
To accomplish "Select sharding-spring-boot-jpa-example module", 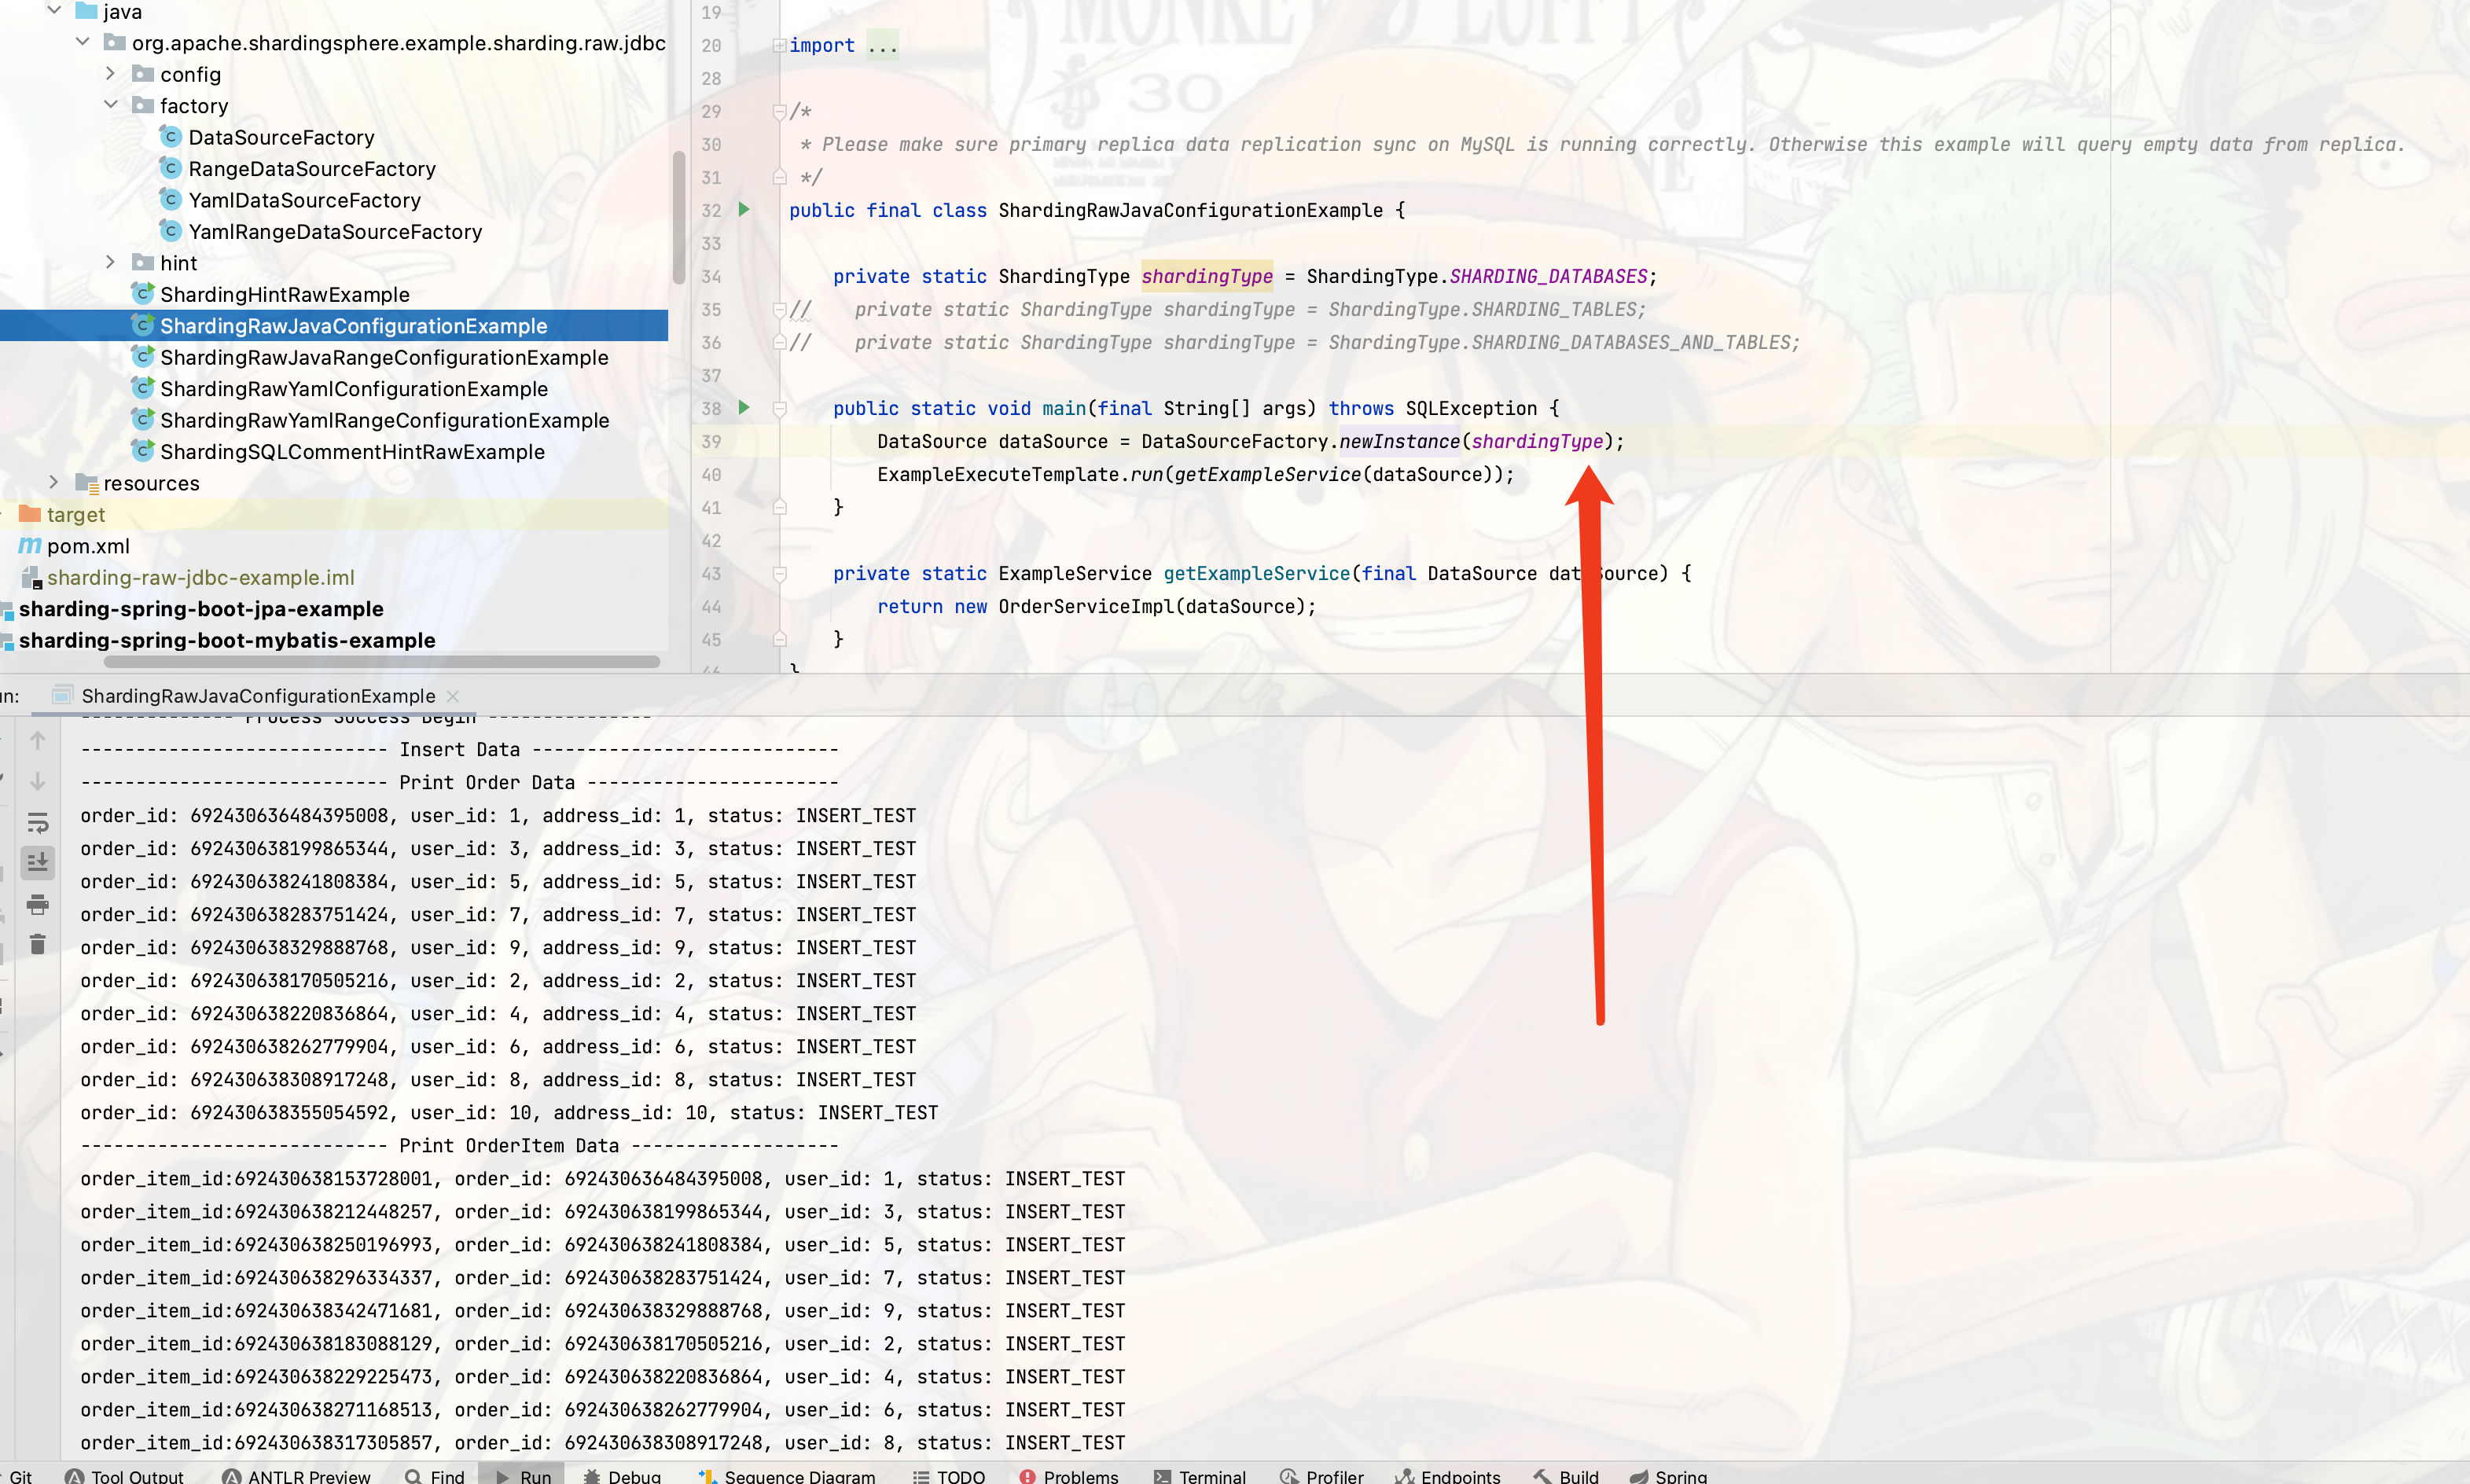I will 200,609.
